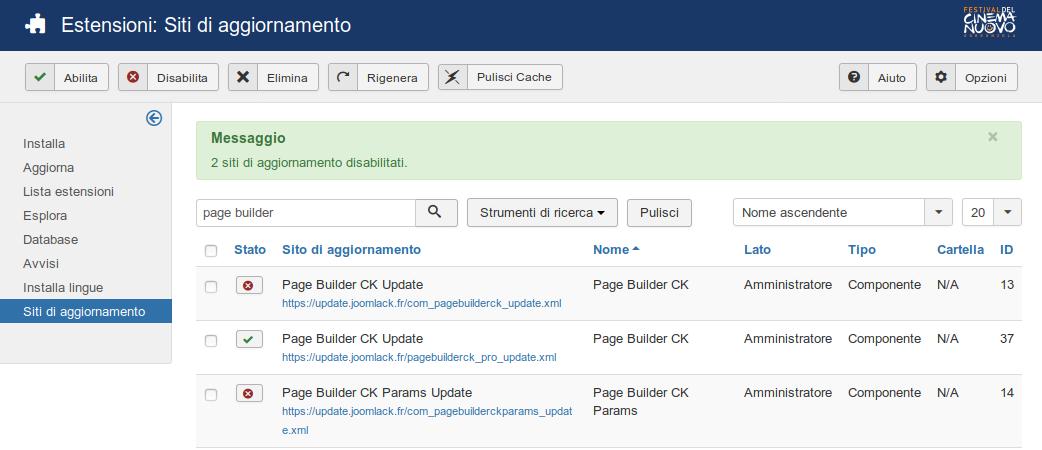Screen dimensions: 1042x450
Task: Click the ID value 13
Action: pyautogui.click(x=1007, y=284)
